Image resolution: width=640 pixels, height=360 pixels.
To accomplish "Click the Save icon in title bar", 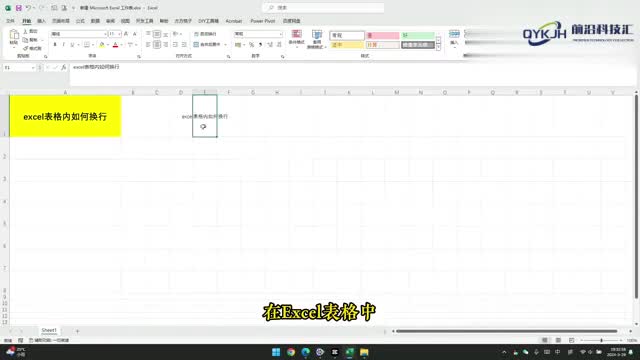I will pos(18,8).
